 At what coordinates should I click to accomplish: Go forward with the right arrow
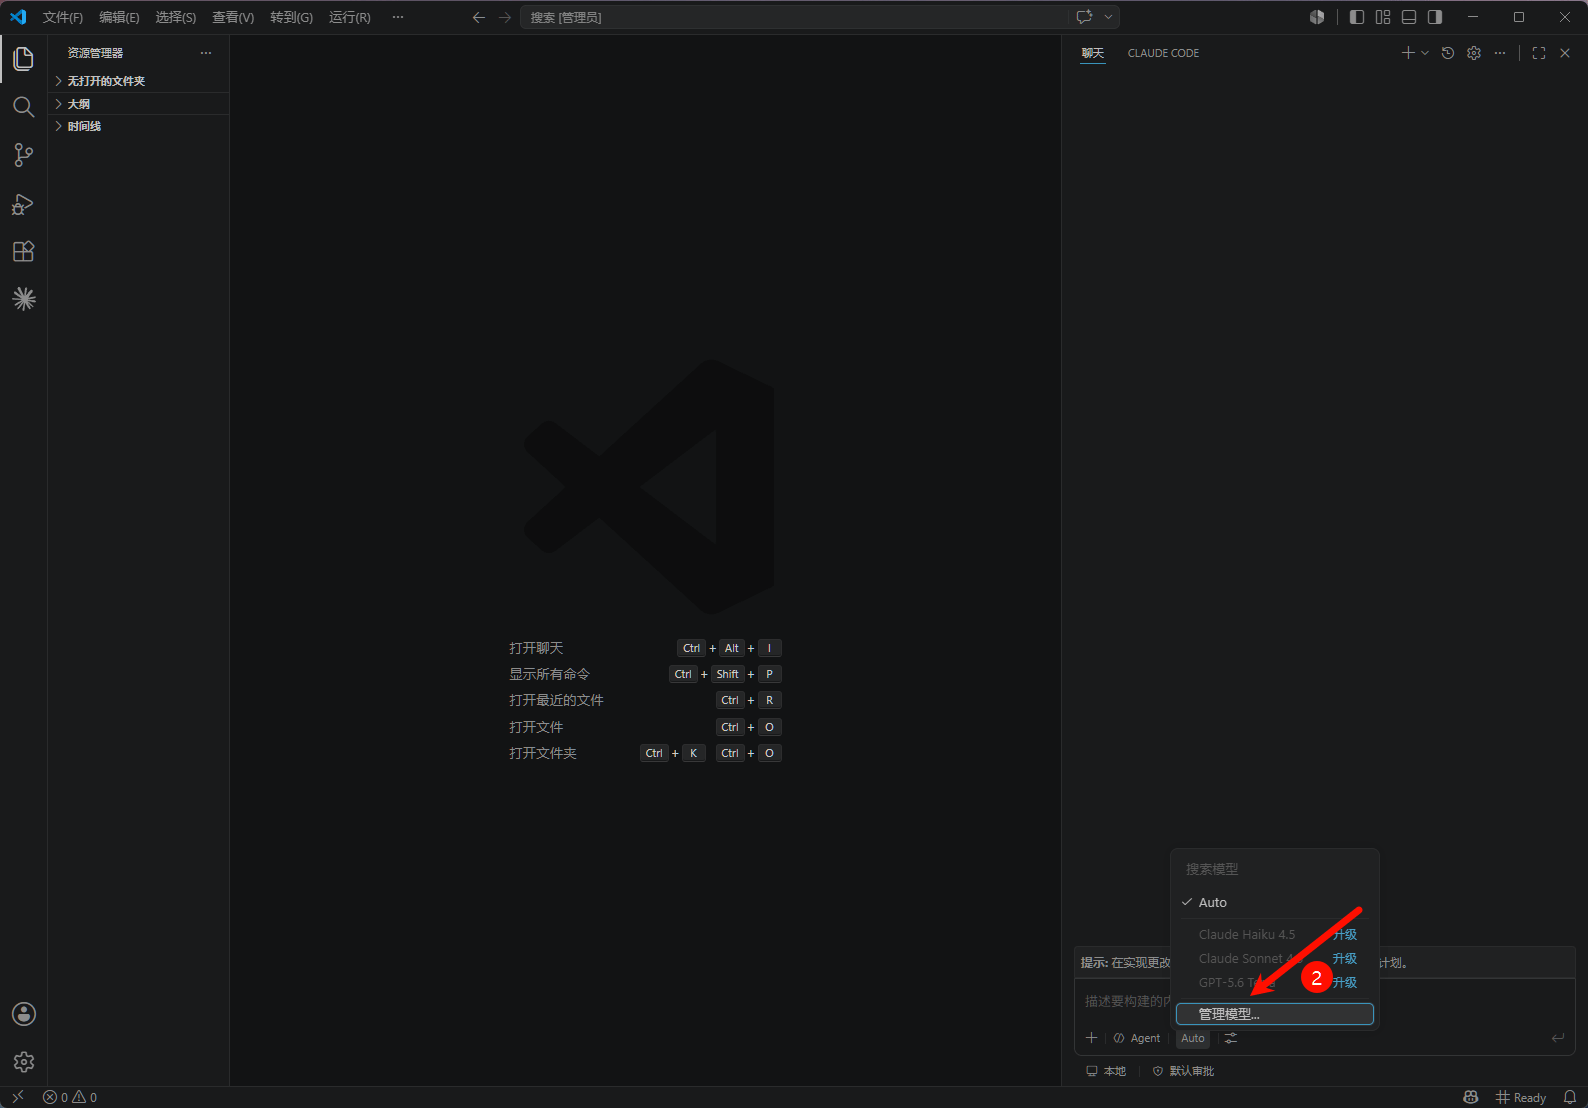(505, 17)
